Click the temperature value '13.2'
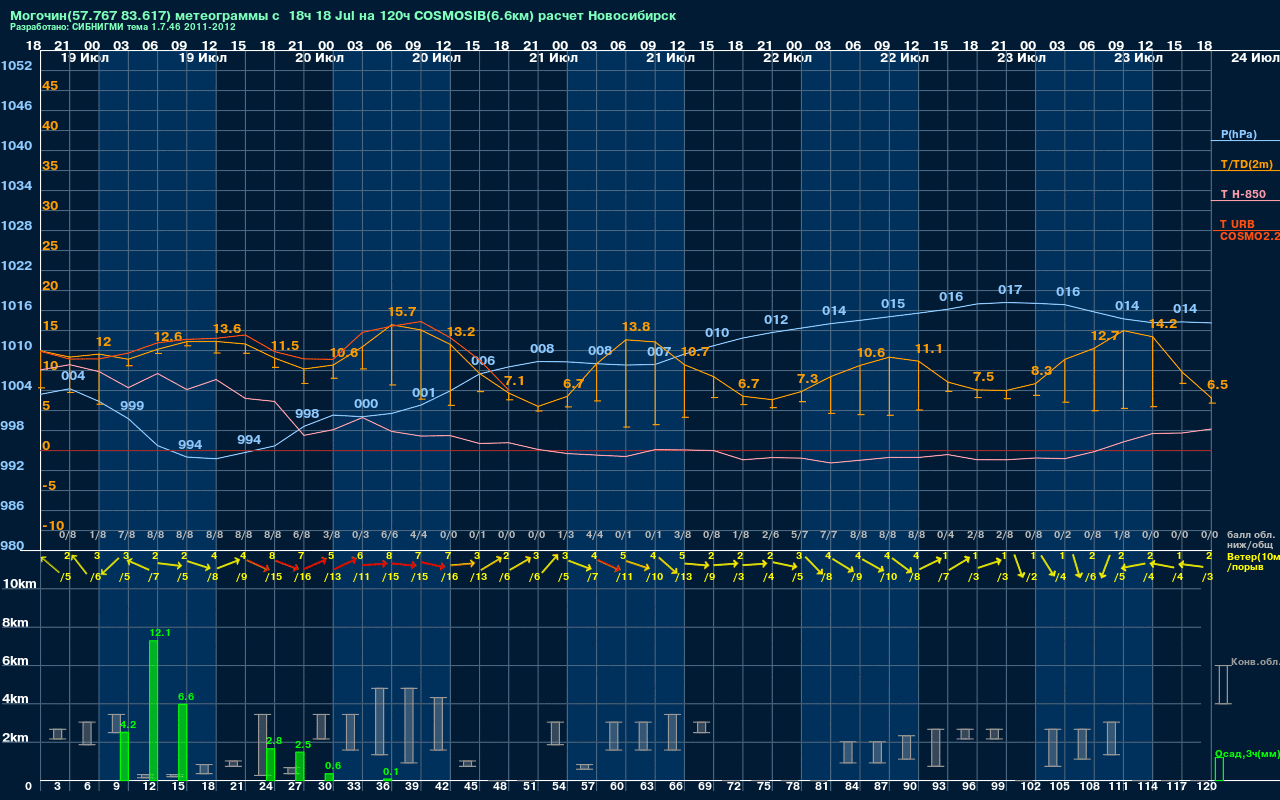 [x=461, y=332]
